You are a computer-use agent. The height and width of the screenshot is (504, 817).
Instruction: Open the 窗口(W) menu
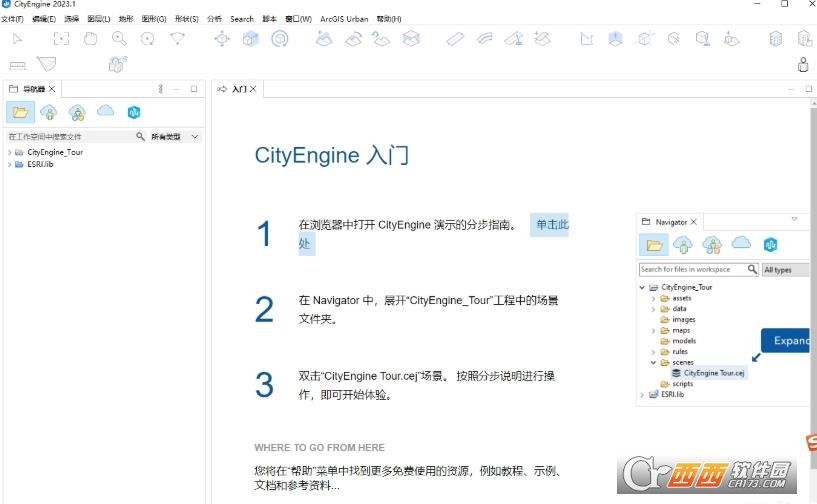pyautogui.click(x=299, y=19)
